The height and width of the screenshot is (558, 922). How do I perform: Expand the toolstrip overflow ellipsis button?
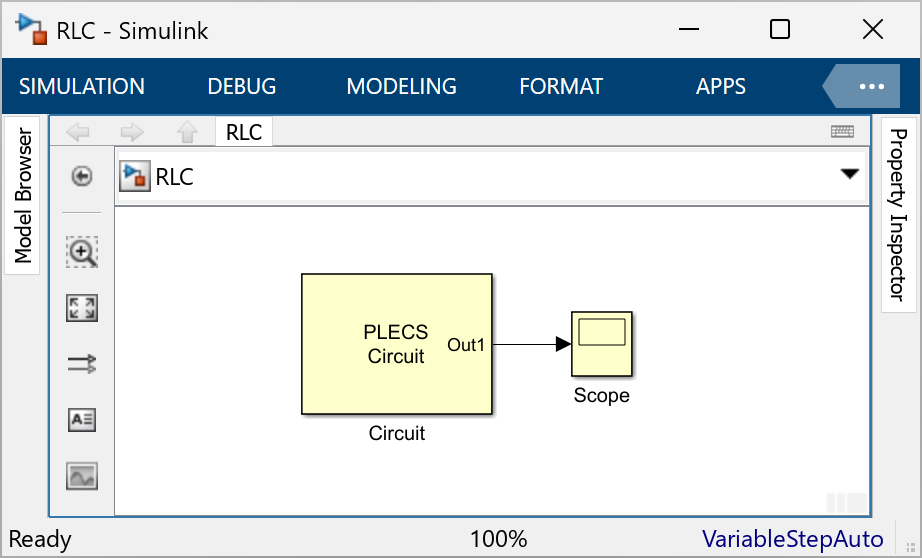click(871, 87)
